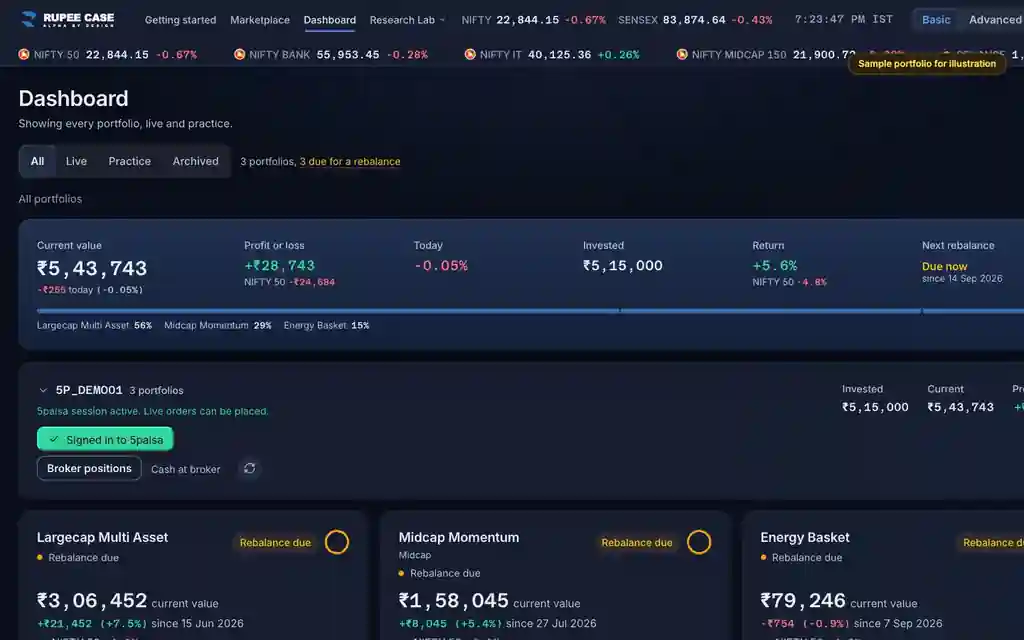Click Rebalance due badge on Largecap Multi Asset
The image size is (1024, 640).
[275, 543]
